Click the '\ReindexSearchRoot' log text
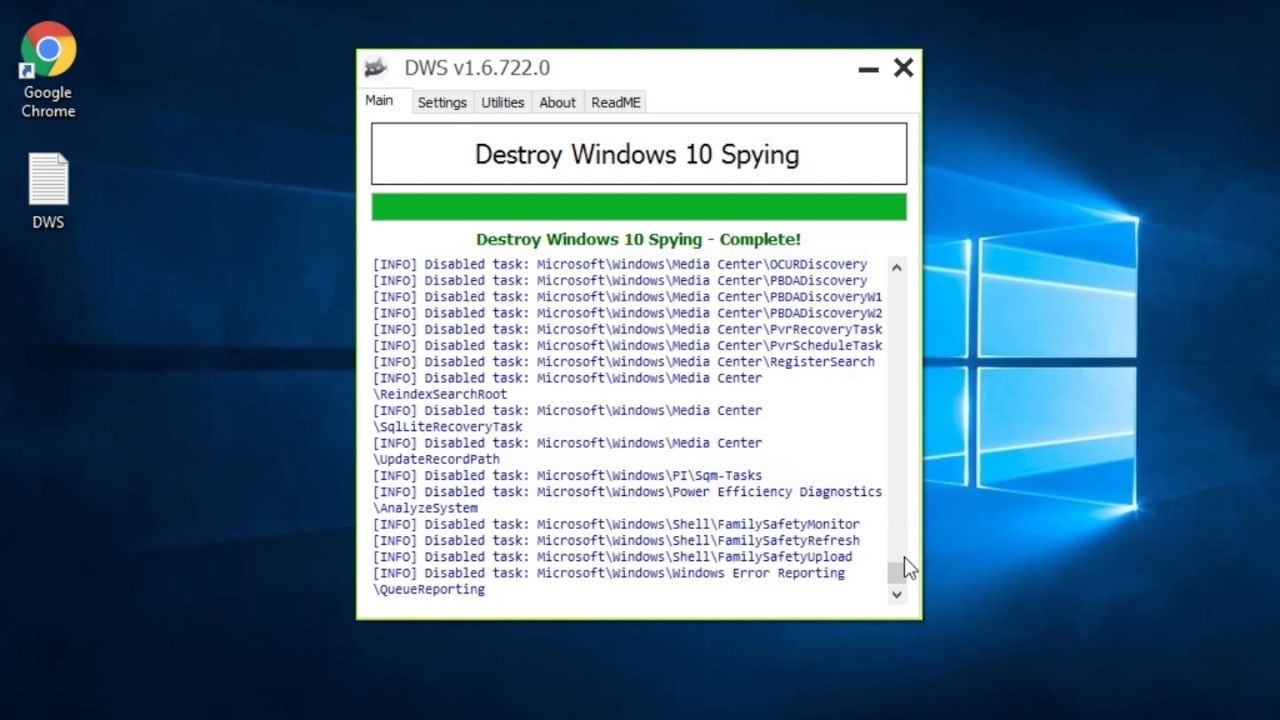The image size is (1280, 720). click(x=440, y=394)
